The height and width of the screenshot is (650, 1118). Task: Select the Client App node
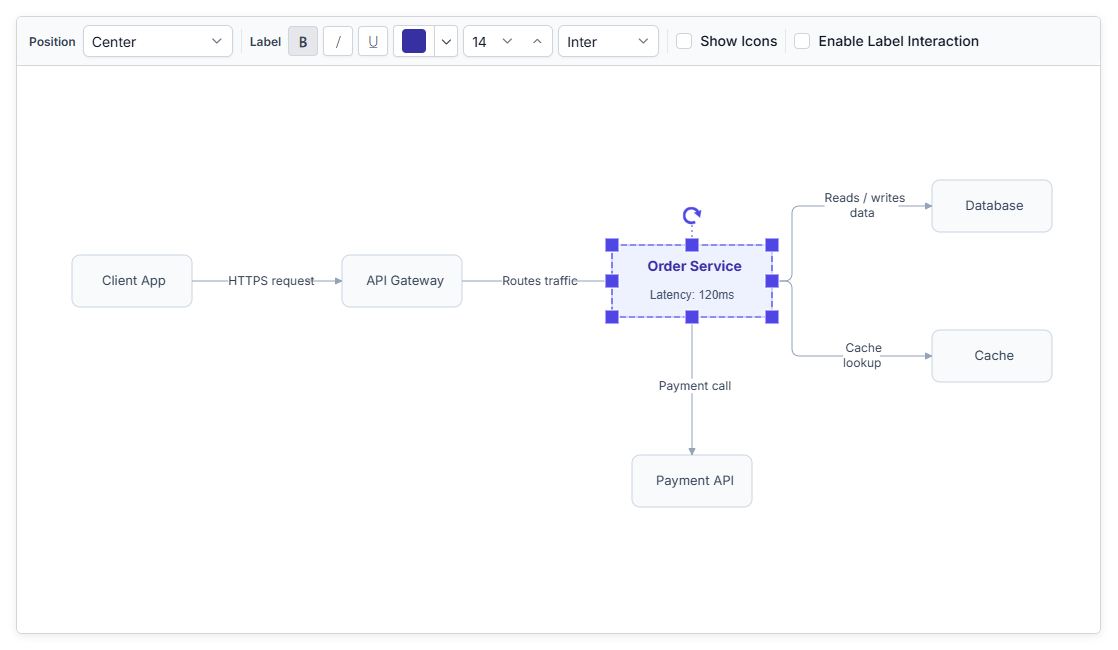point(132,281)
